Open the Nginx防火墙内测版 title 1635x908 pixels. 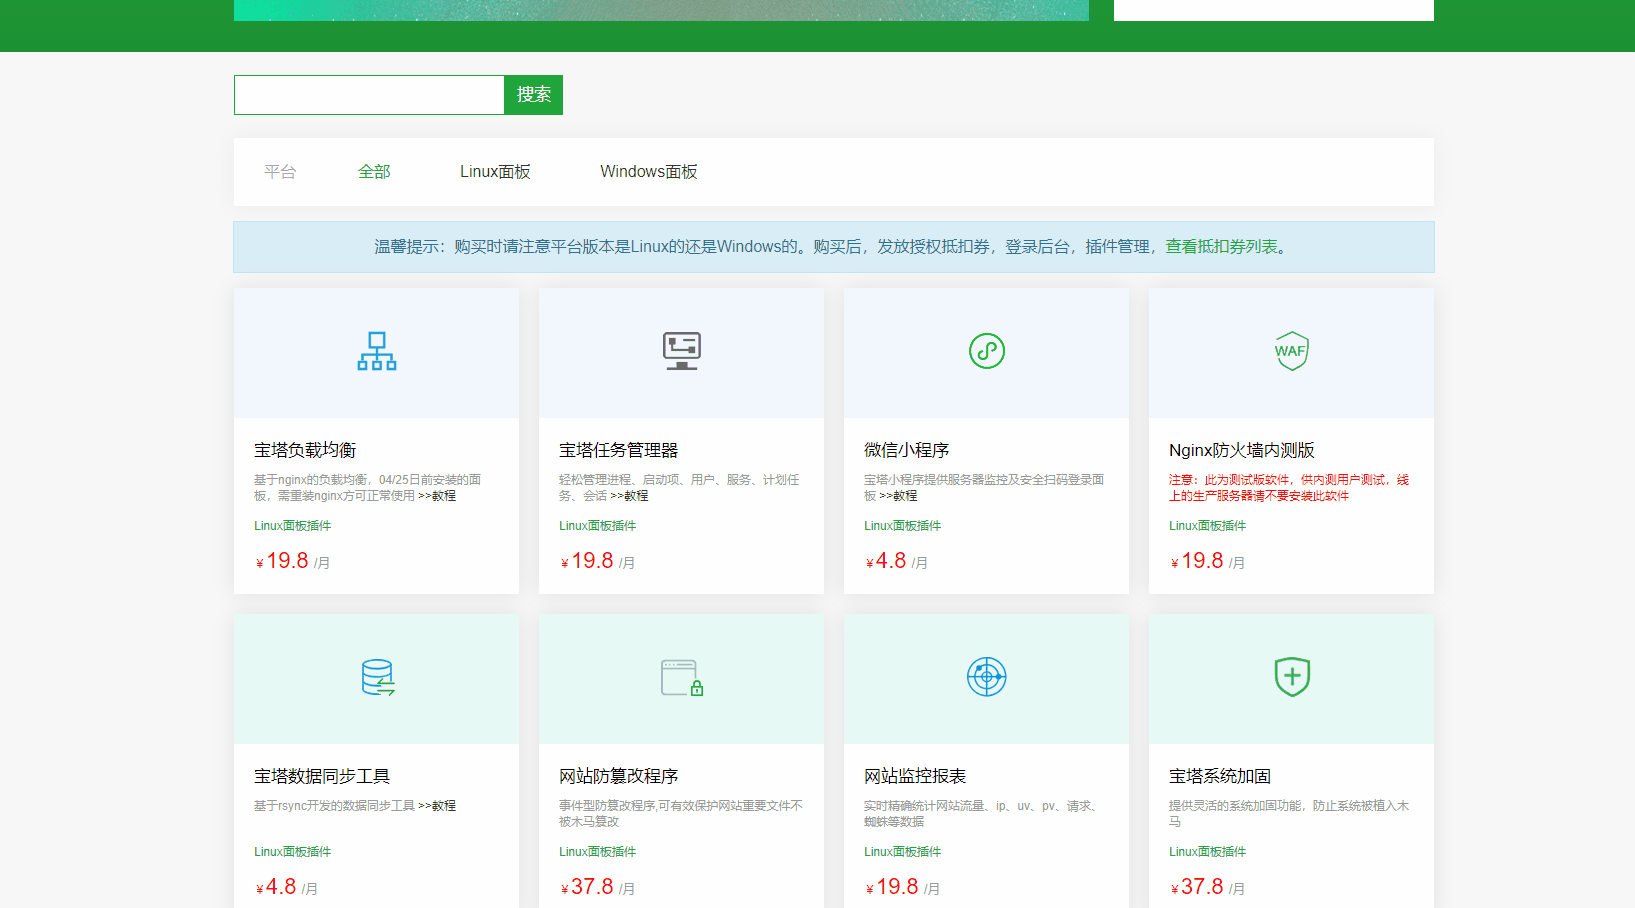[1242, 450]
